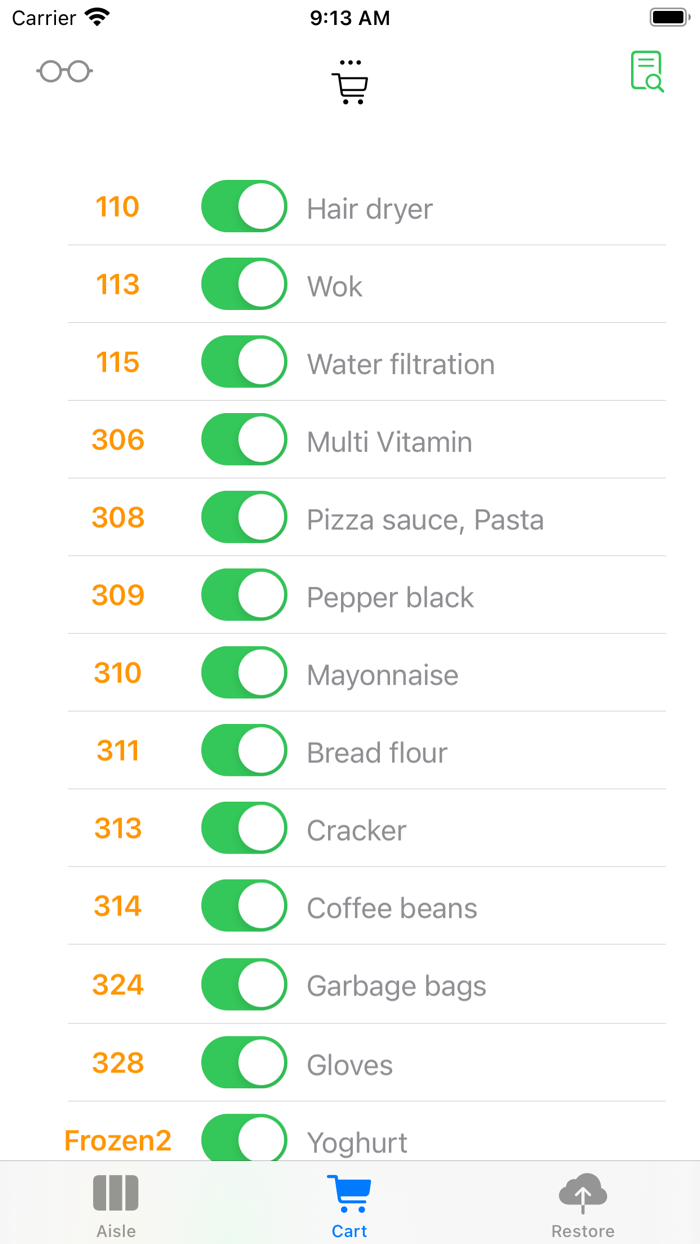Viewport: 700px width, 1244px height.
Task: Toggle off the Hair dryer switch
Action: tap(244, 207)
